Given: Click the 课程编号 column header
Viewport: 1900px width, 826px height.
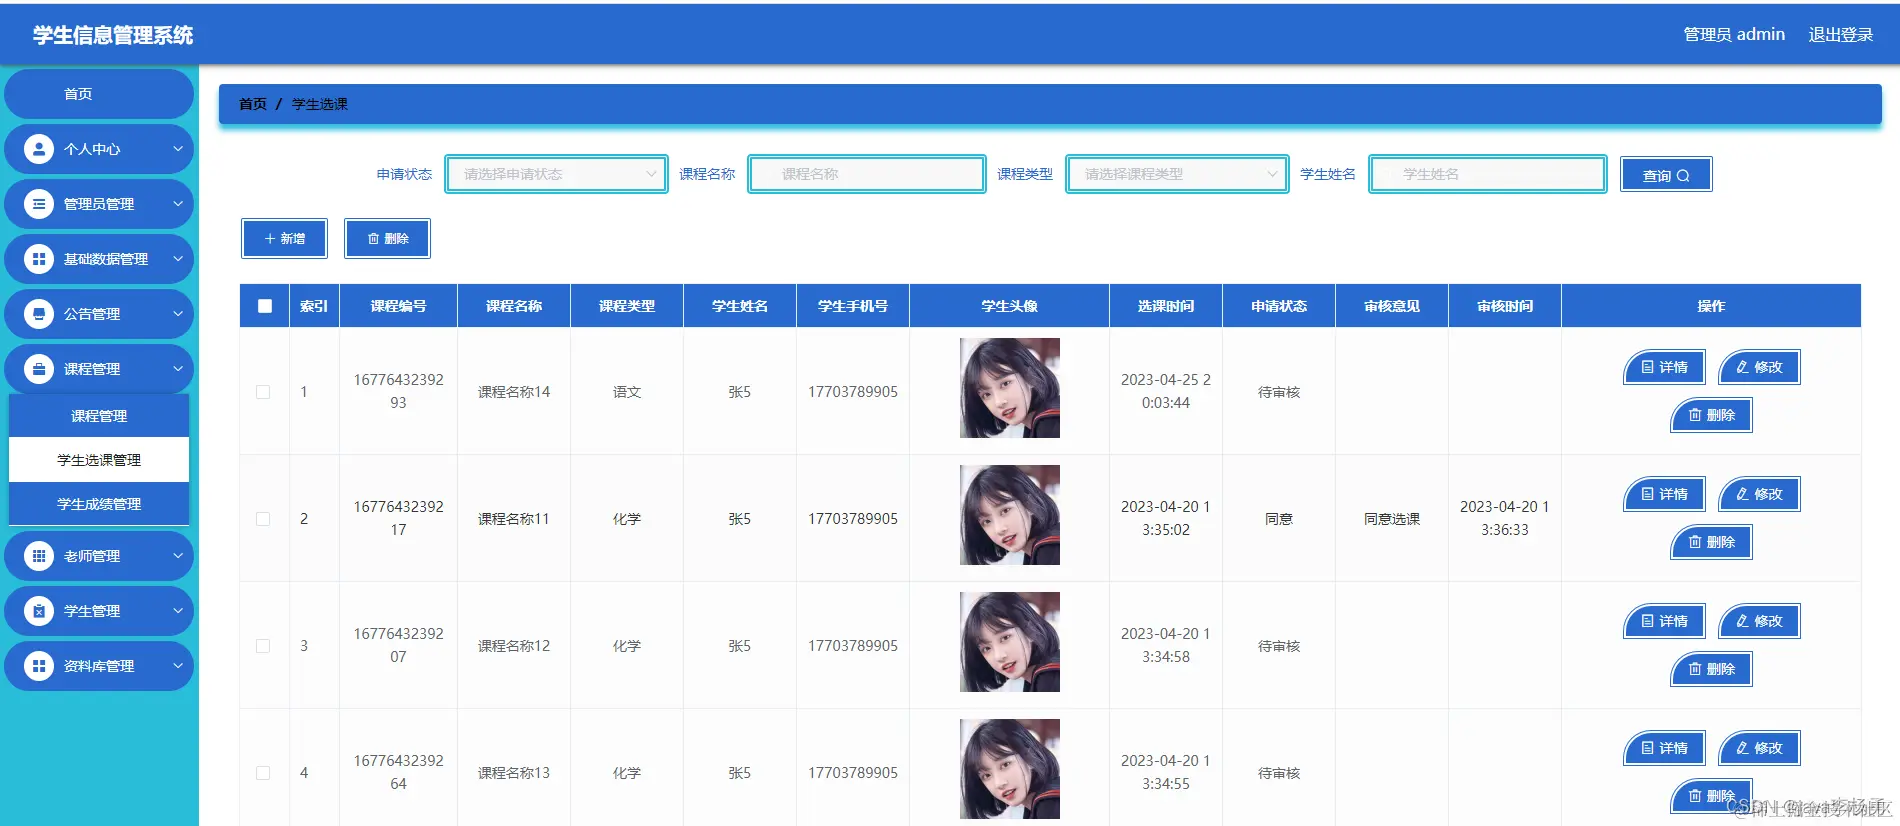Looking at the screenshot, I should (x=398, y=306).
